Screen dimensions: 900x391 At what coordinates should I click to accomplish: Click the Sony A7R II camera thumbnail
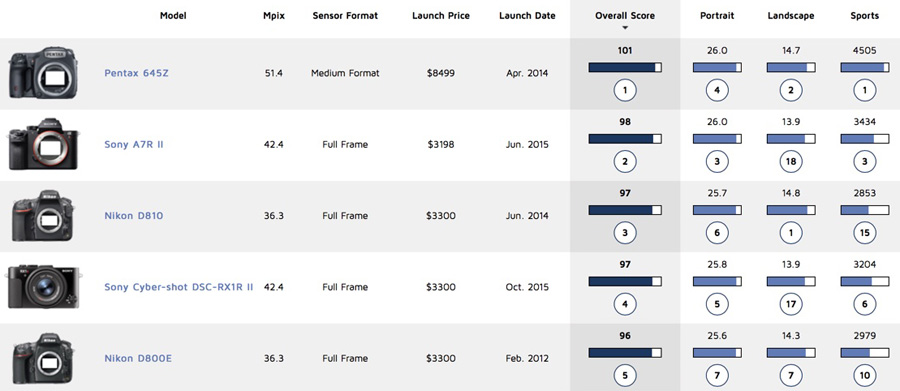click(x=43, y=144)
